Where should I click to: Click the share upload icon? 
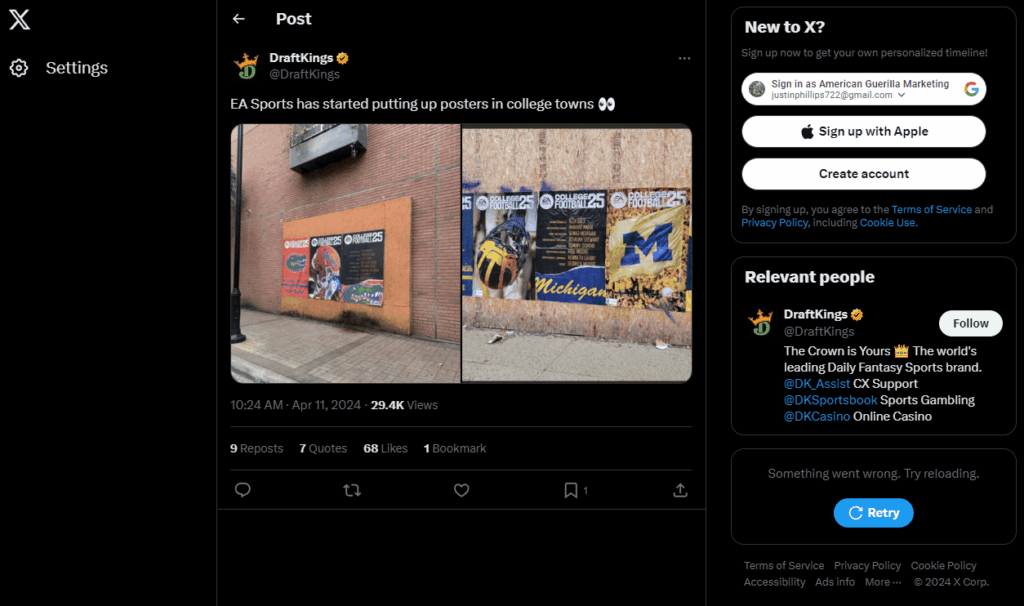pyautogui.click(x=680, y=490)
